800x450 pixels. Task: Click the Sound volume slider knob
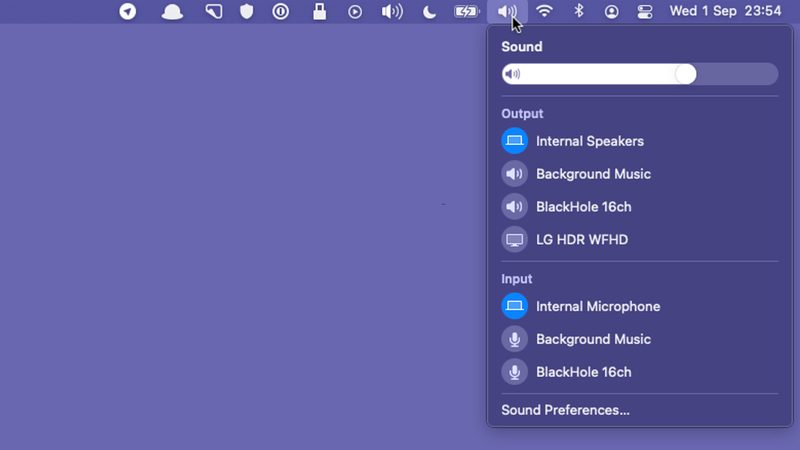pyautogui.click(x=685, y=74)
